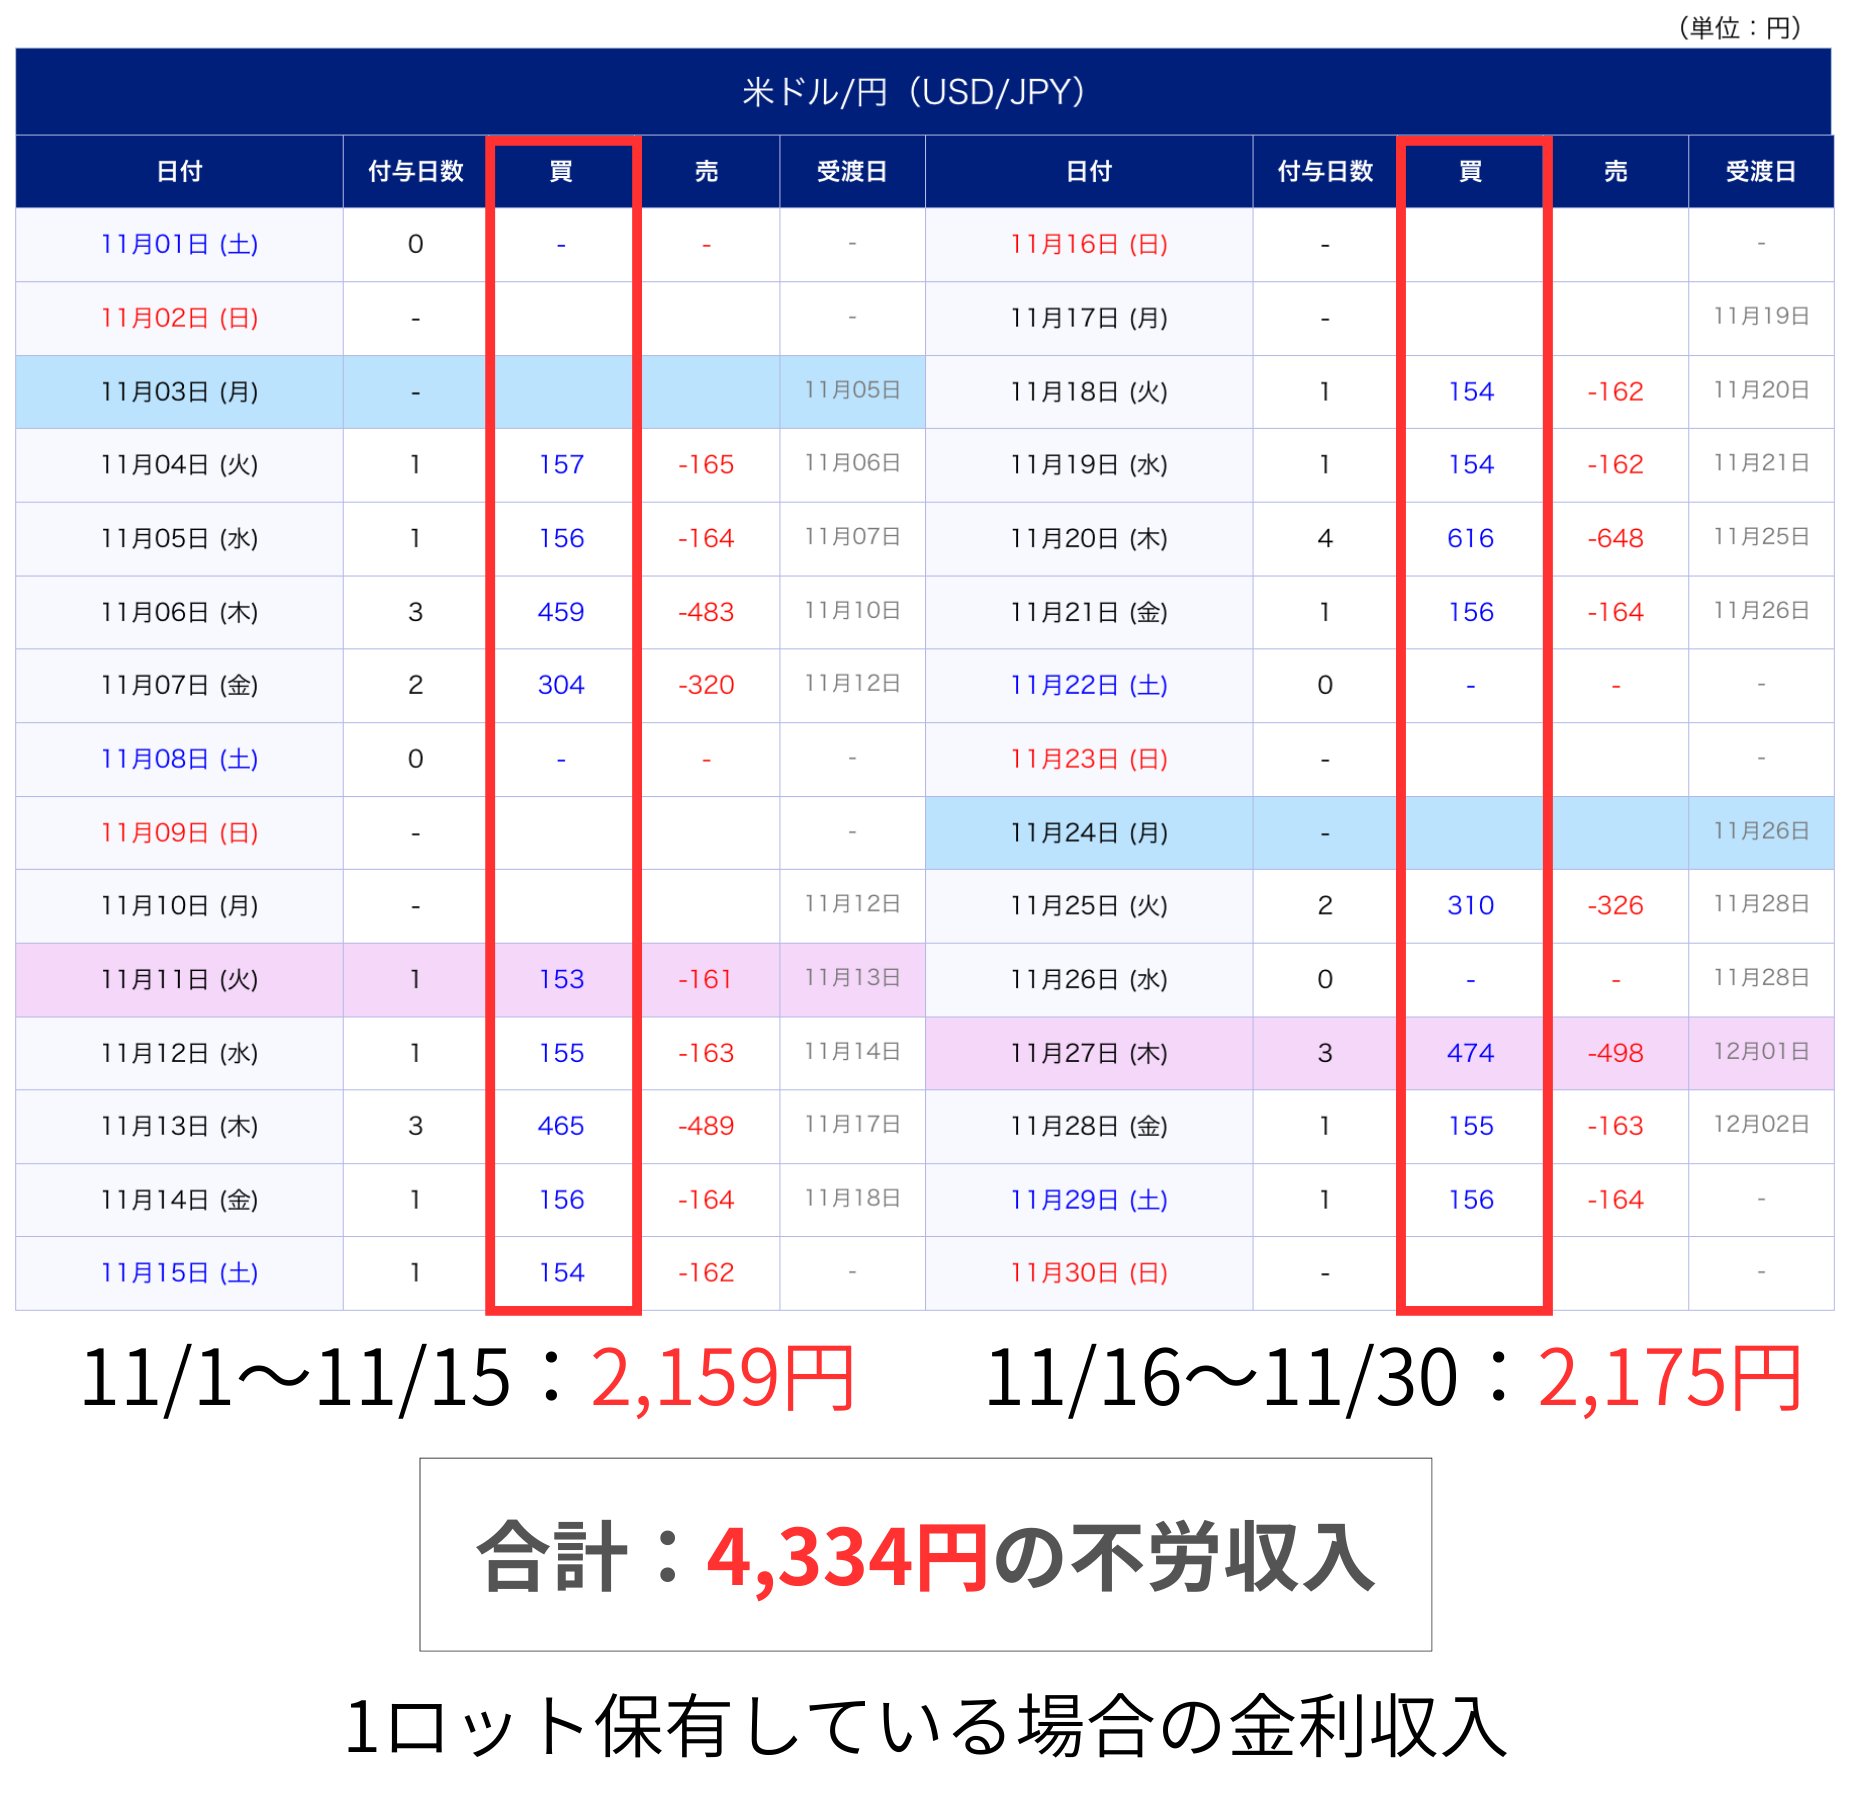The width and height of the screenshot is (1852, 1800).
Task: Click the 12月01日 delivery date cell
Action: (x=1761, y=1052)
